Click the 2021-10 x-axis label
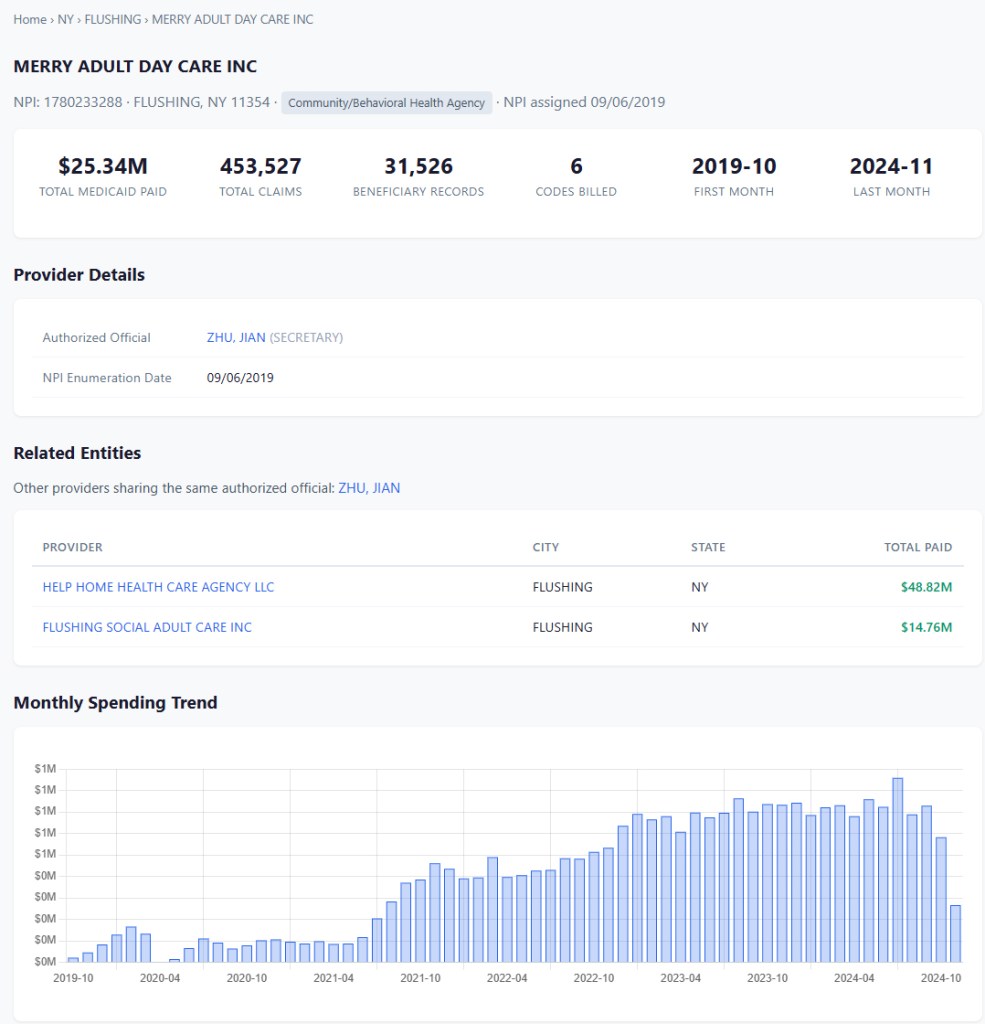The image size is (985, 1024). click(420, 978)
